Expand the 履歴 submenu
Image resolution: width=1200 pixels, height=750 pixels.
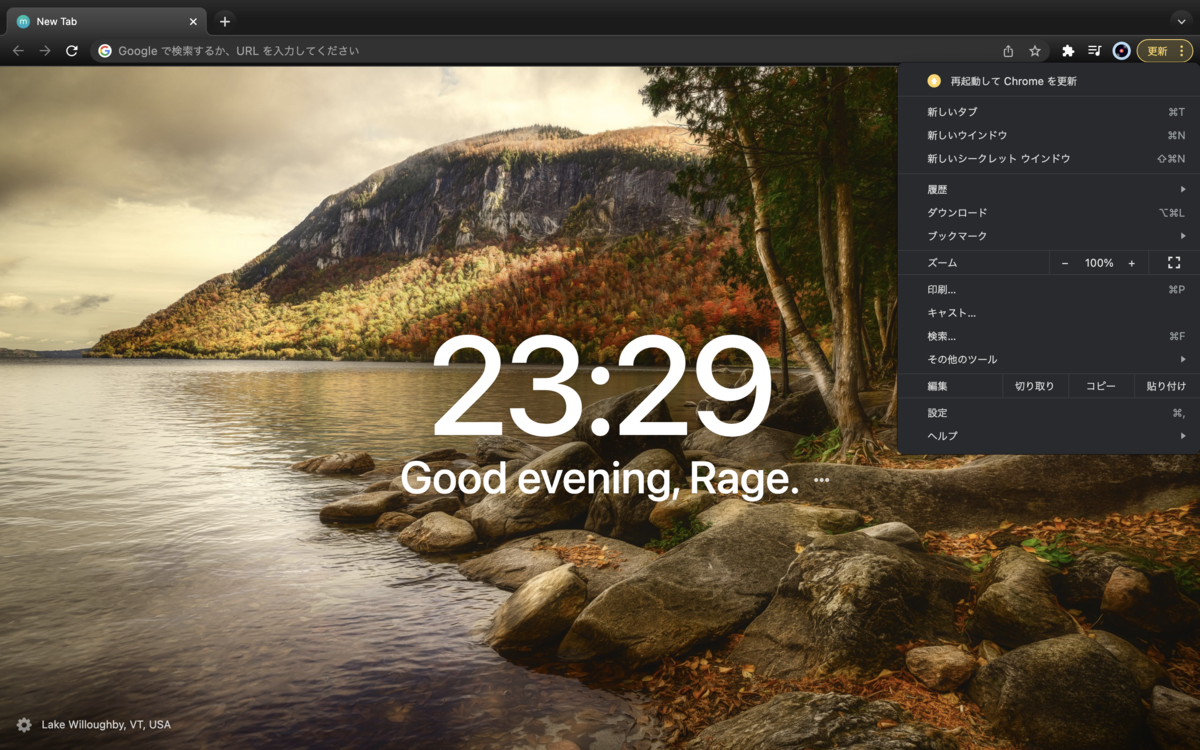pyautogui.click(x=1048, y=189)
